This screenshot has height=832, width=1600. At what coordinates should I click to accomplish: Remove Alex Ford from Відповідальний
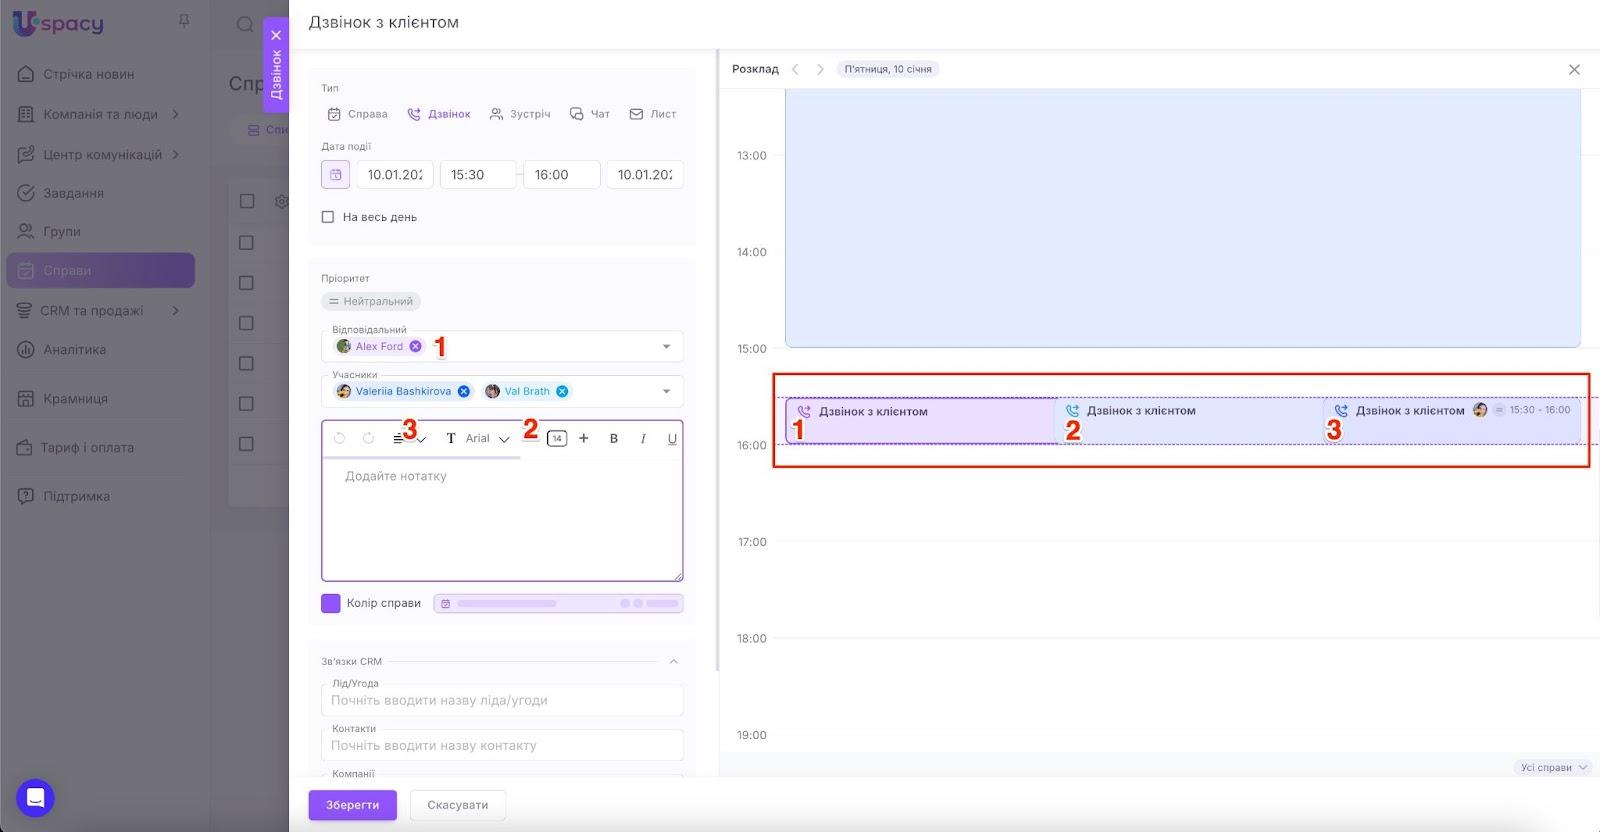(415, 346)
